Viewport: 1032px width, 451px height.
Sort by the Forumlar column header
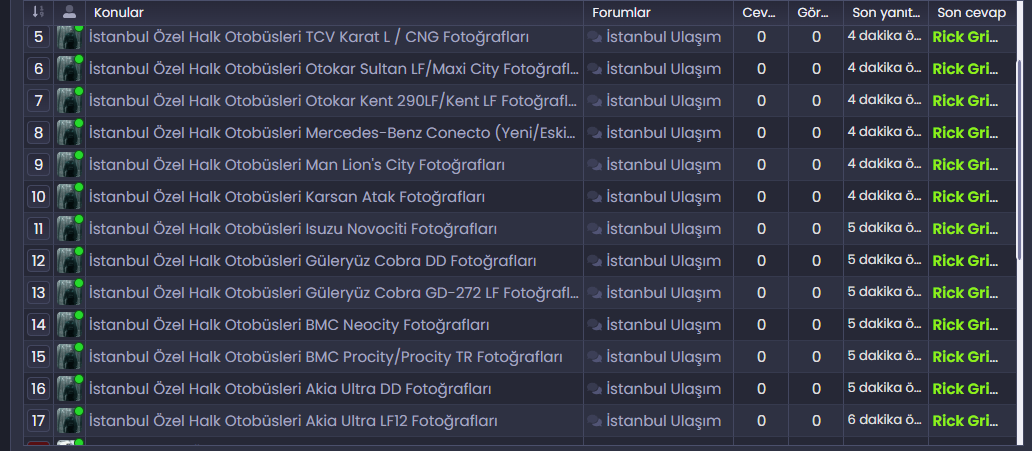click(x=621, y=12)
